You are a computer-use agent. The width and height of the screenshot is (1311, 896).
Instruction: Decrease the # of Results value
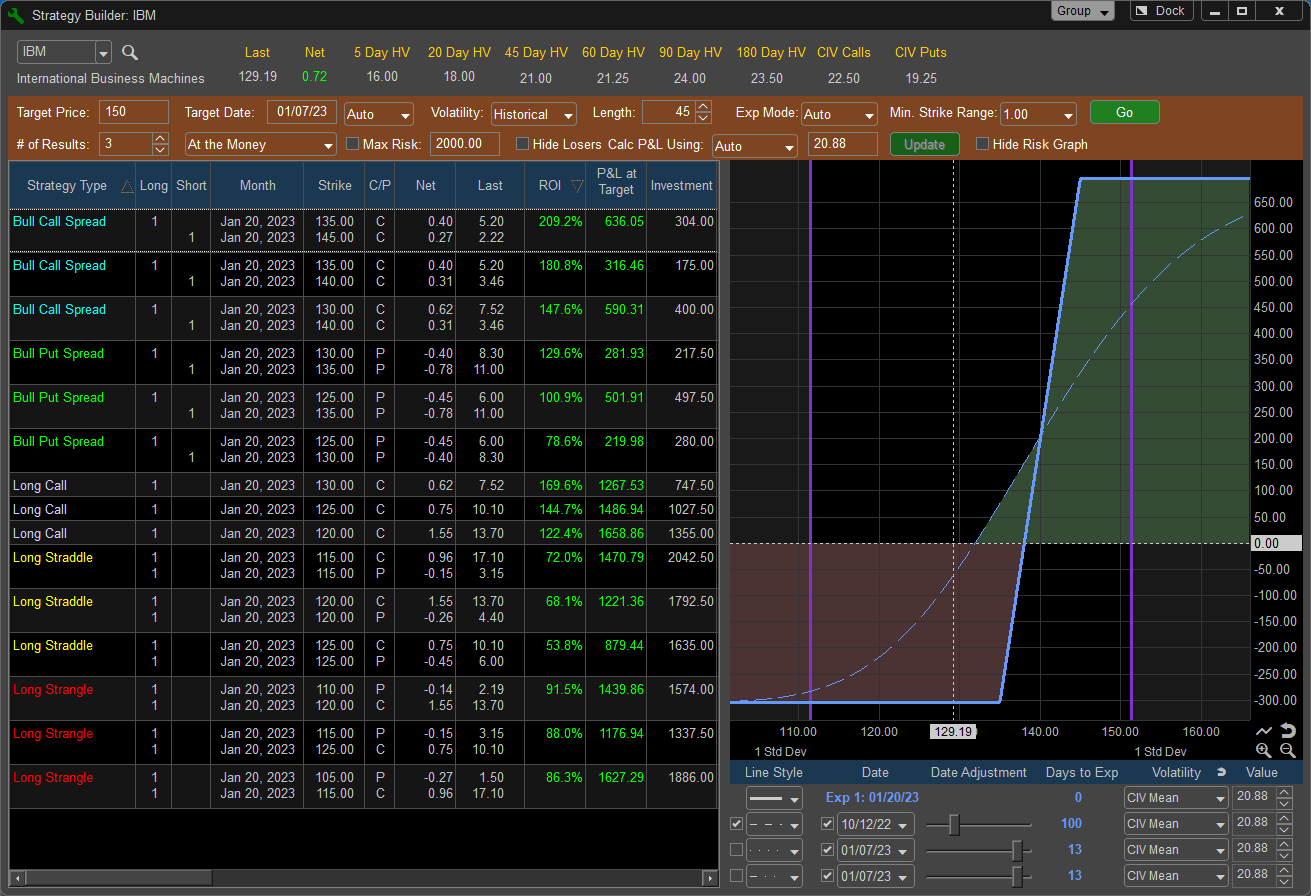click(160, 150)
